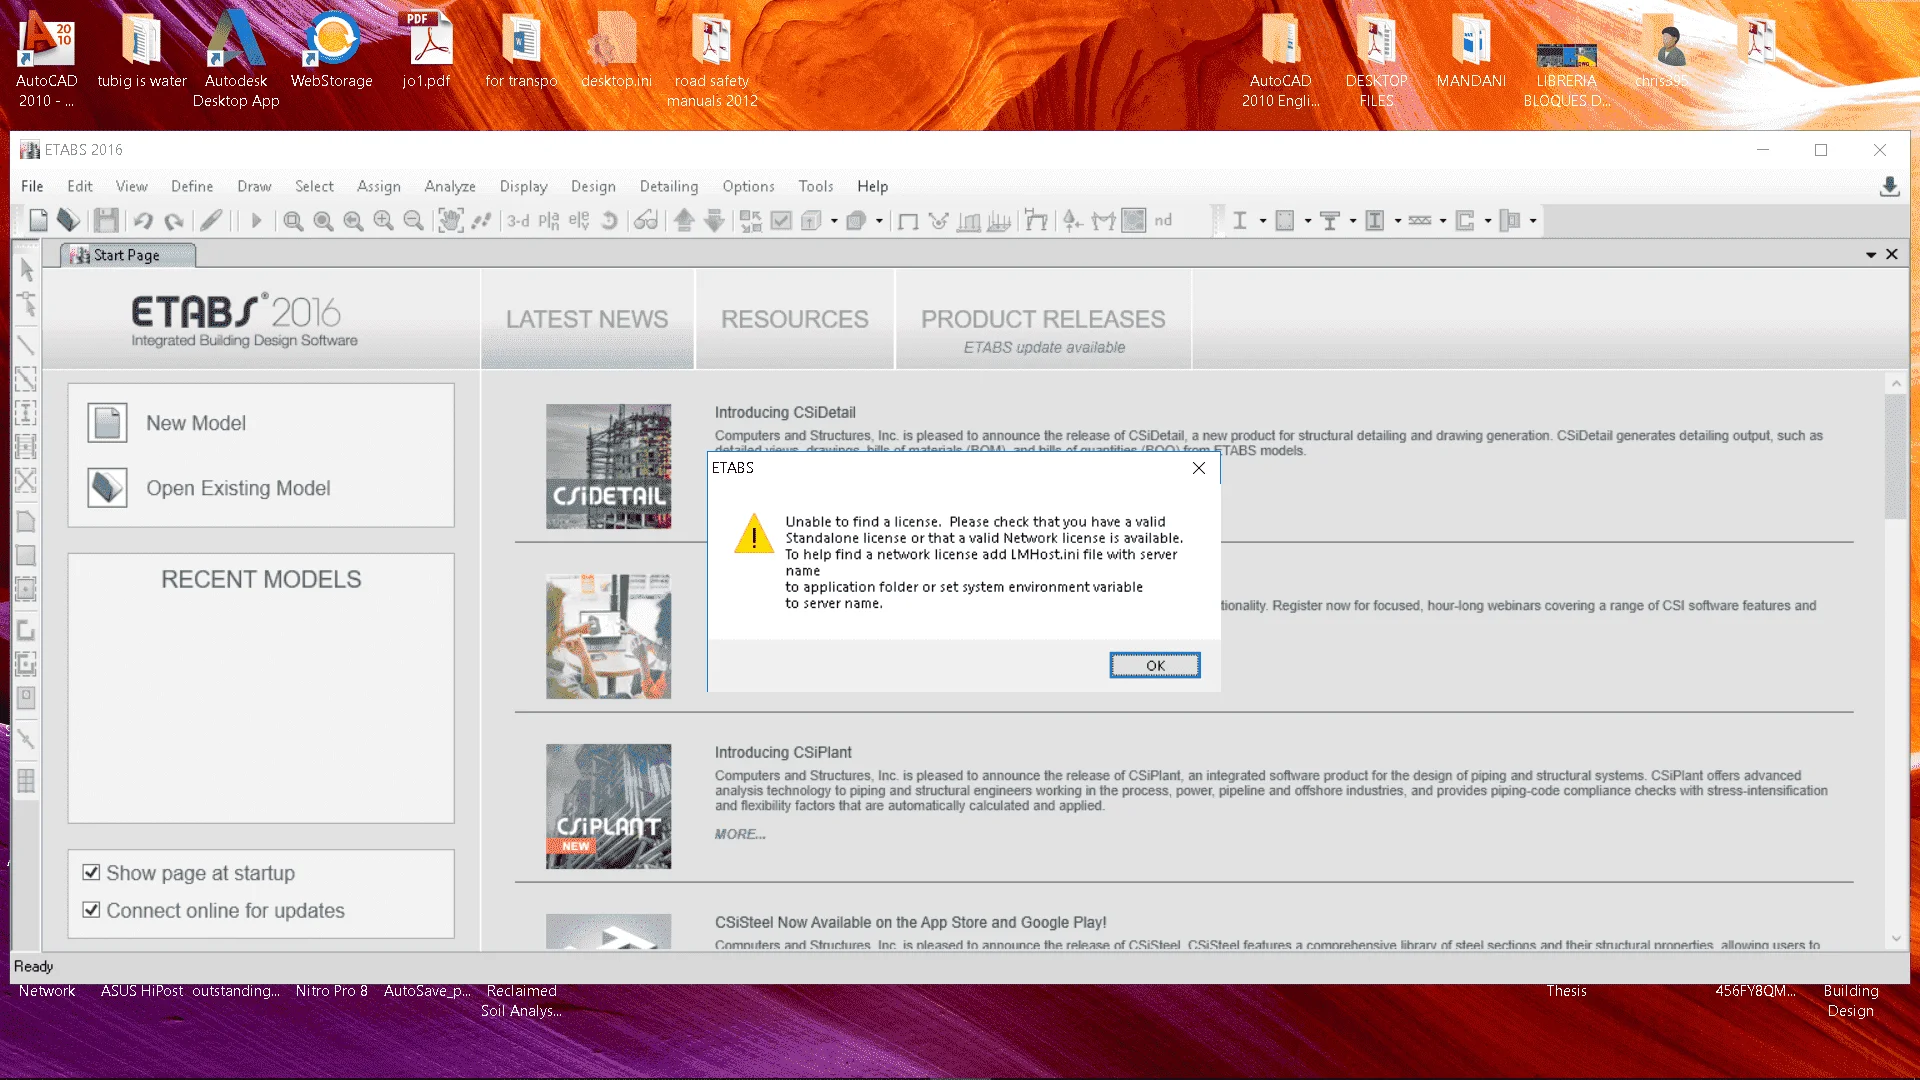1920x1080 pixels.
Task: Click the Undo toolbar icon
Action: (143, 221)
